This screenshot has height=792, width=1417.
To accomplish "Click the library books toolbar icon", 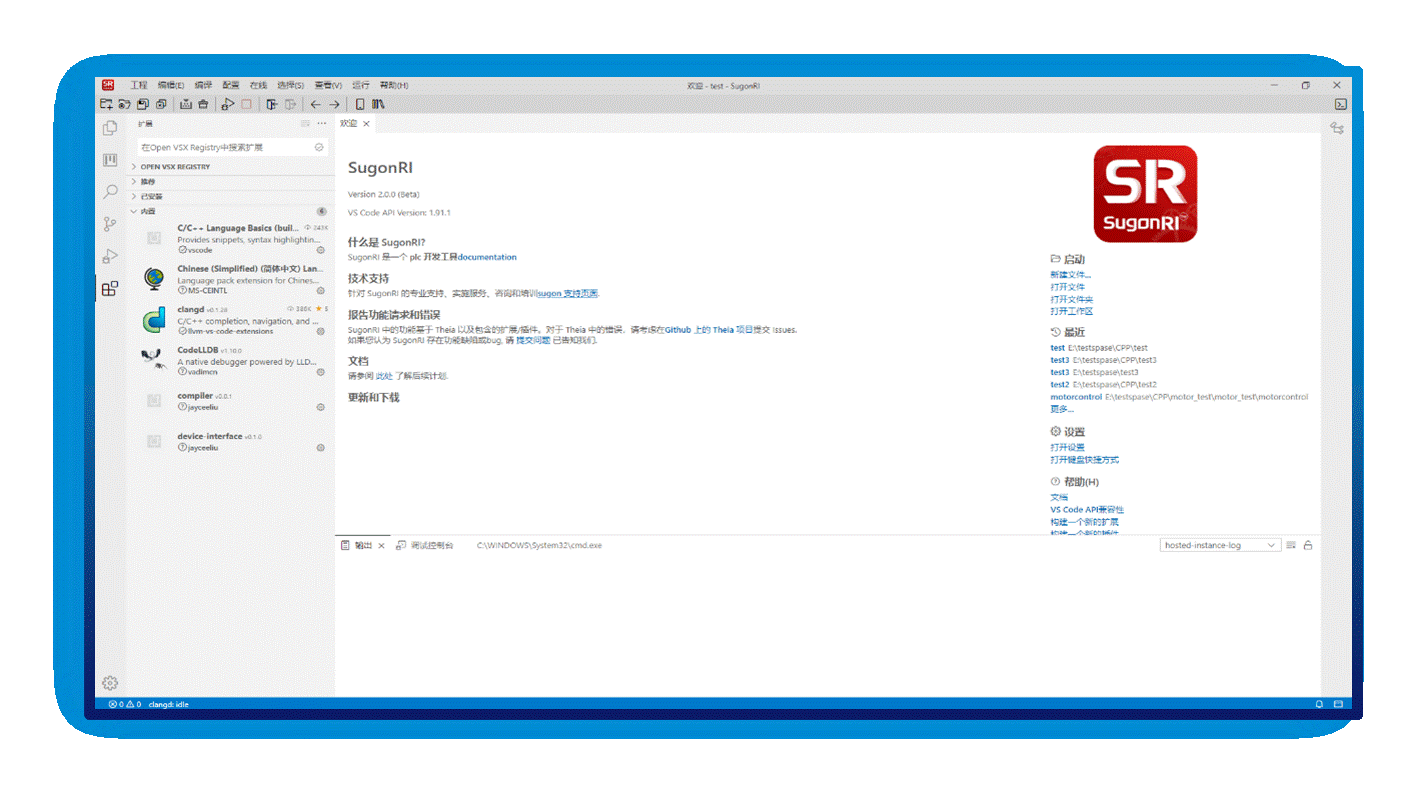I will (x=378, y=104).
